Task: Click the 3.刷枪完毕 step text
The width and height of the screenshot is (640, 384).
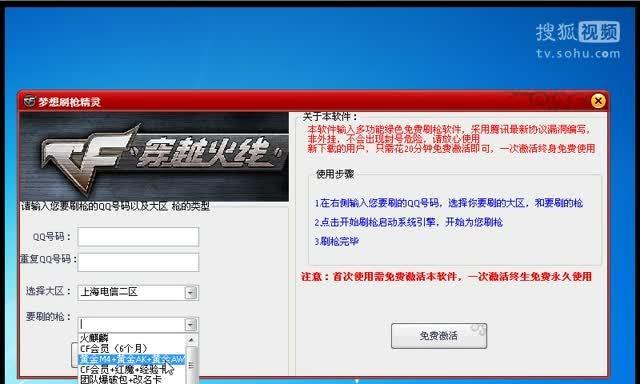Action: point(336,242)
